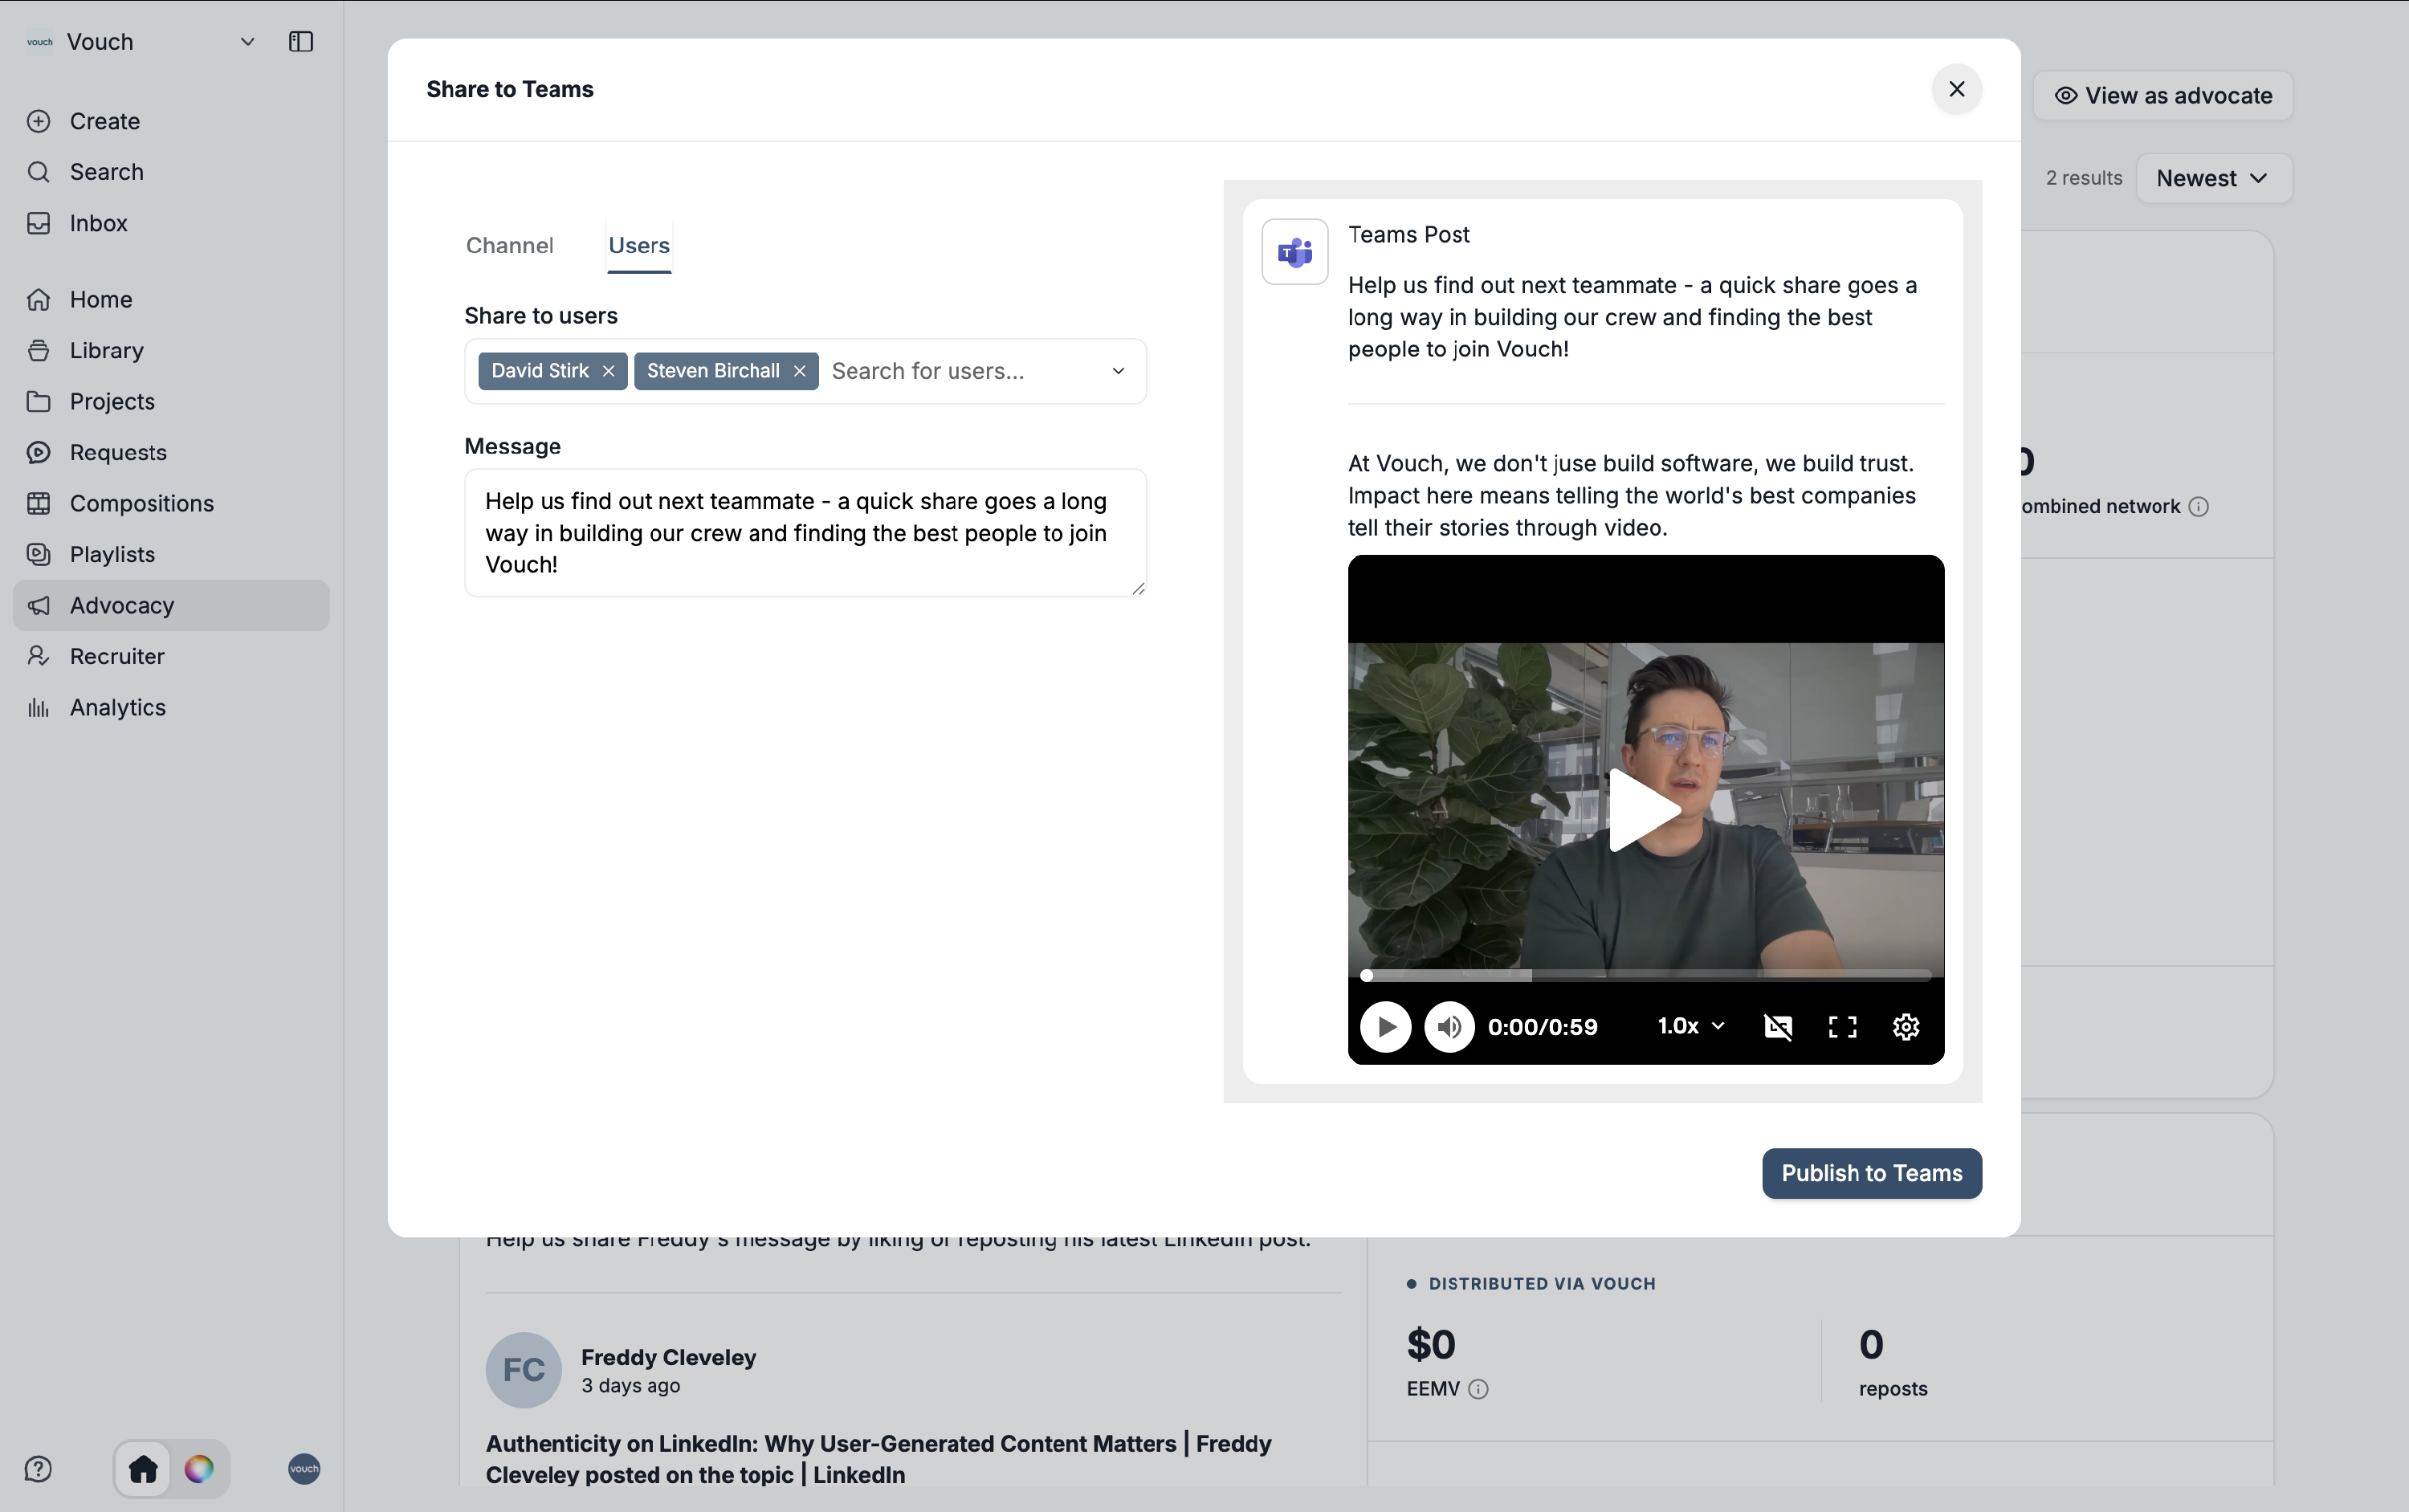Seek on the video progress bar
The width and height of the screenshot is (2409, 1512).
1646,975
